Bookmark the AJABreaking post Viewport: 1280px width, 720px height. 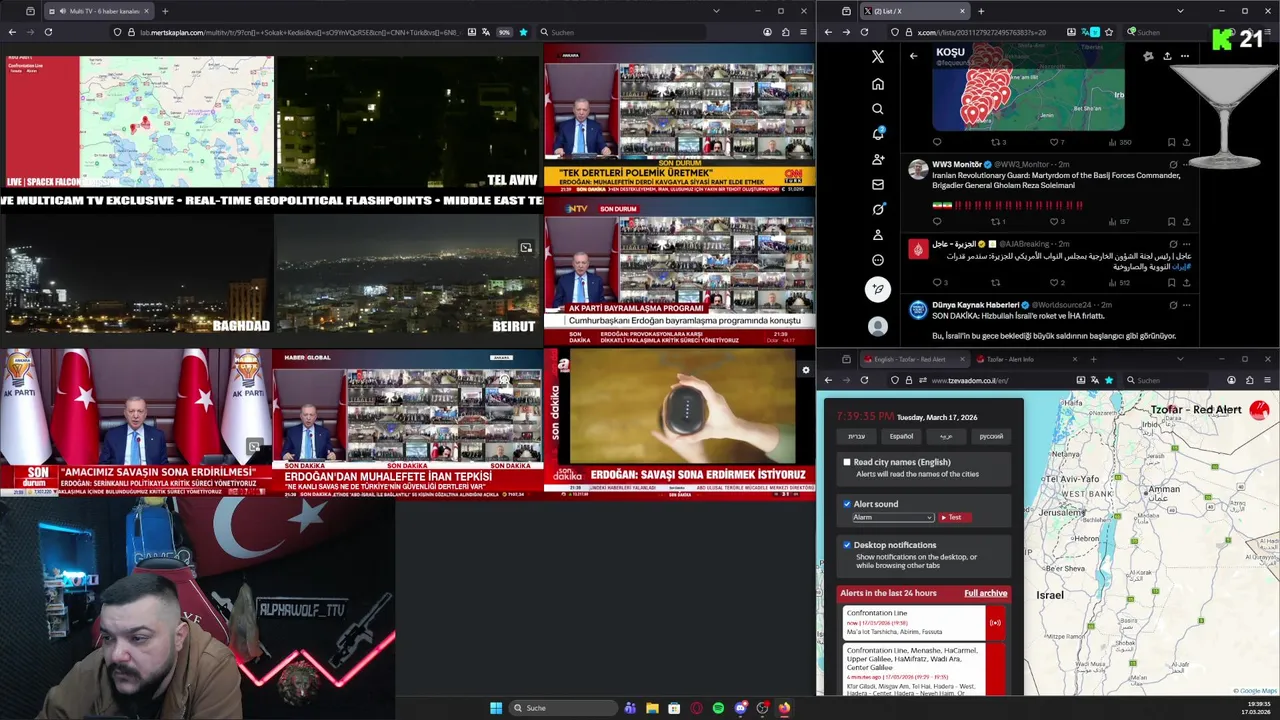coord(1172,282)
